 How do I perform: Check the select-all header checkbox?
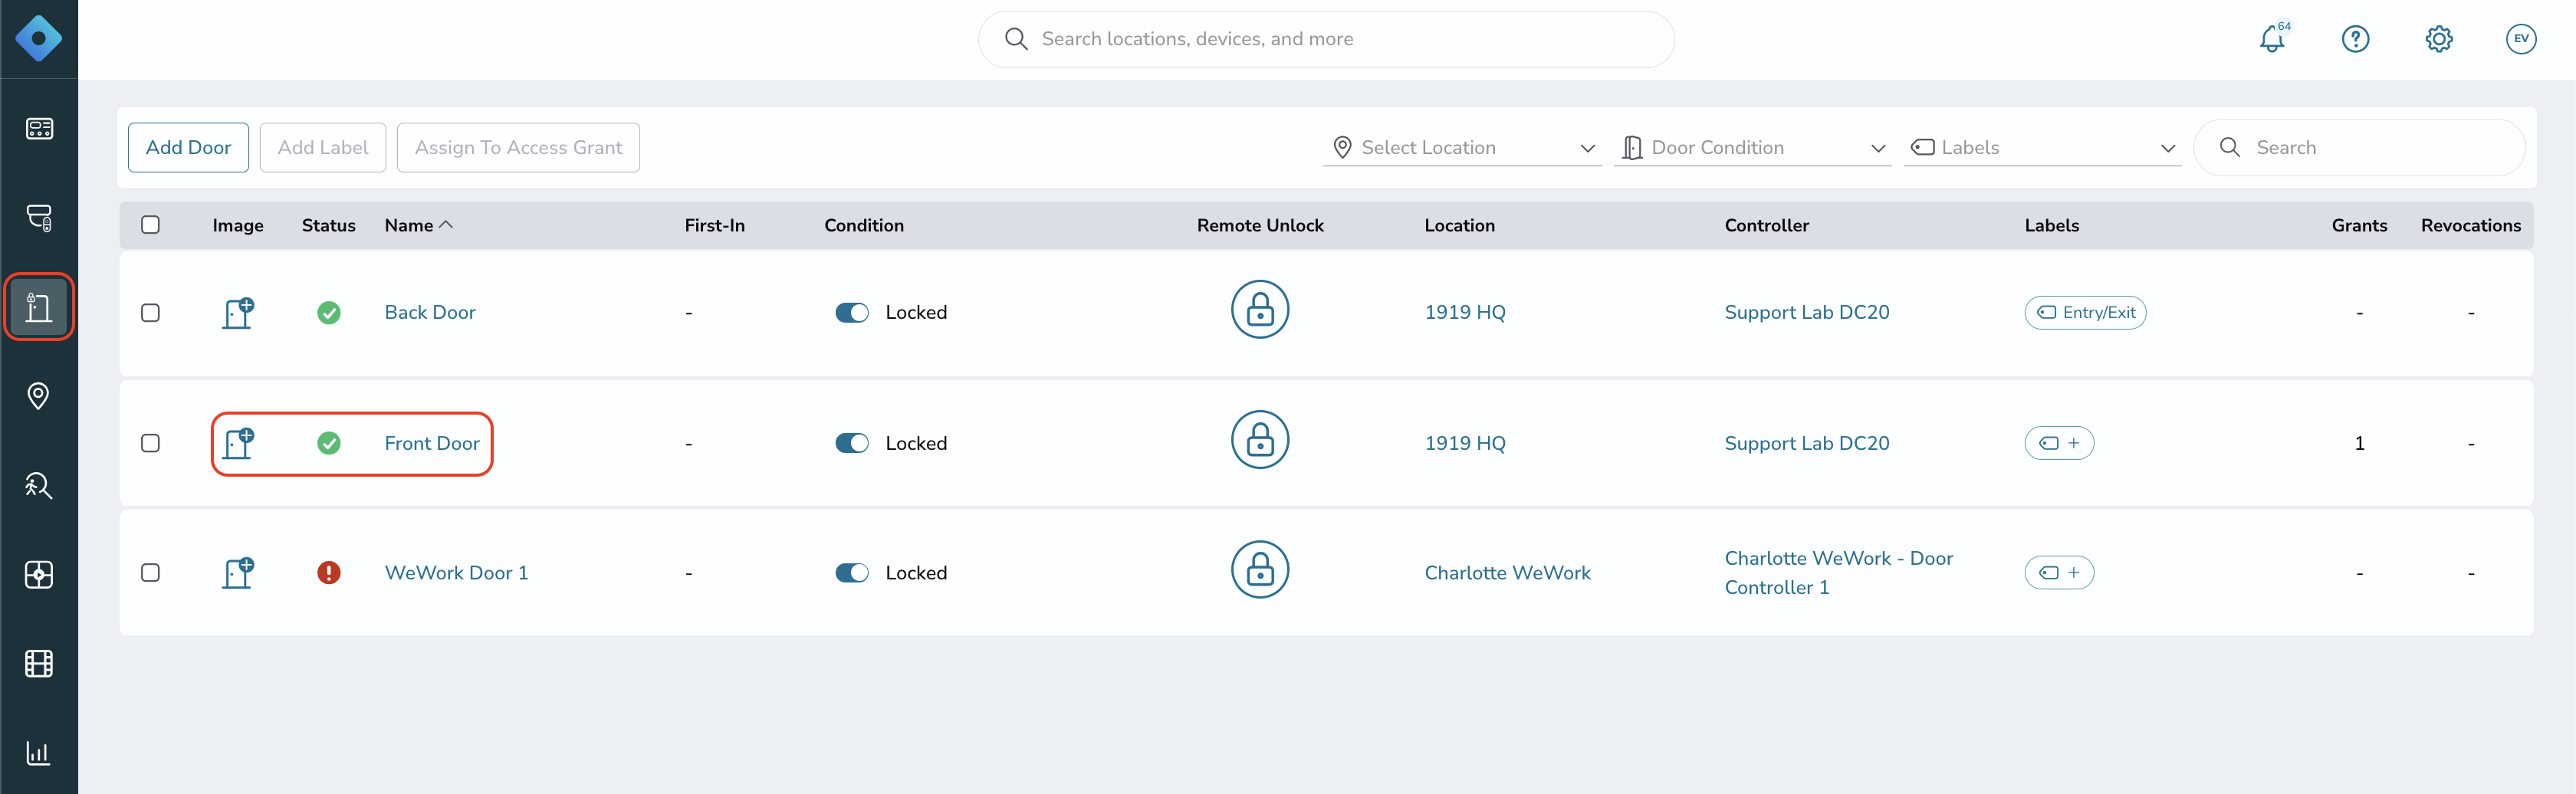click(x=150, y=225)
